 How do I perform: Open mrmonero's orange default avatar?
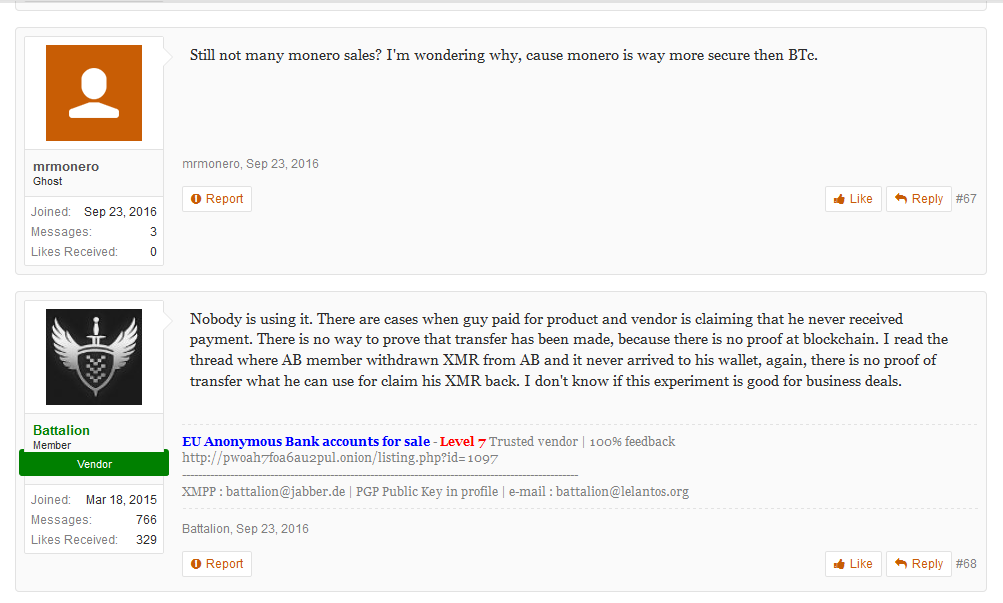[x=94, y=93]
